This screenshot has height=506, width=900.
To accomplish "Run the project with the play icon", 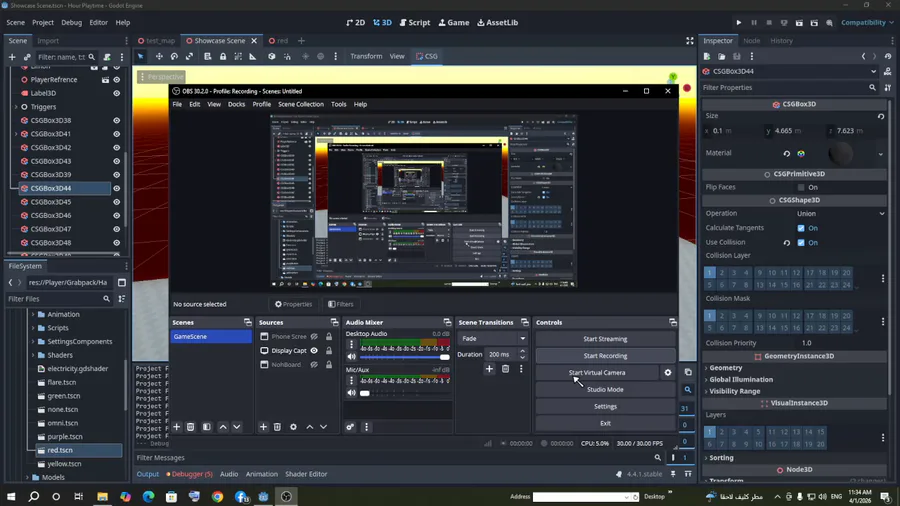I will pyautogui.click(x=739, y=22).
